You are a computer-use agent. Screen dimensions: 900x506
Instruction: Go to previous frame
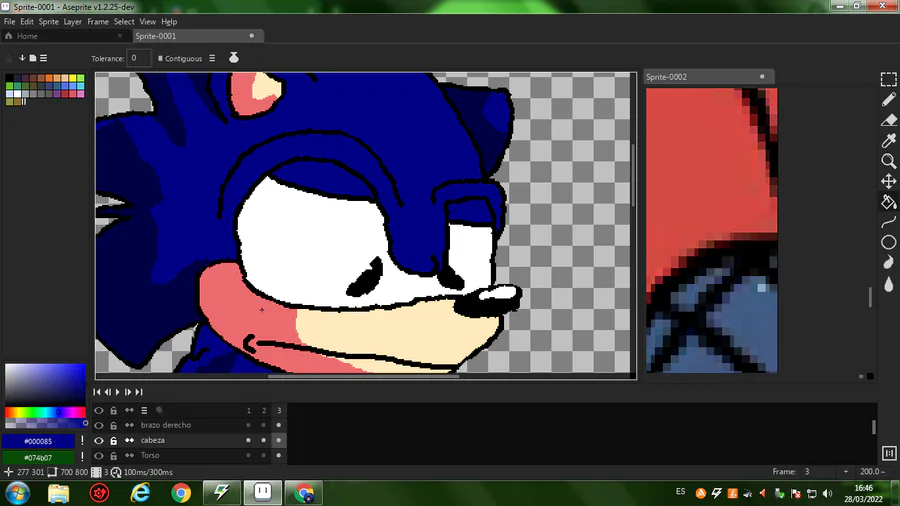pos(107,392)
